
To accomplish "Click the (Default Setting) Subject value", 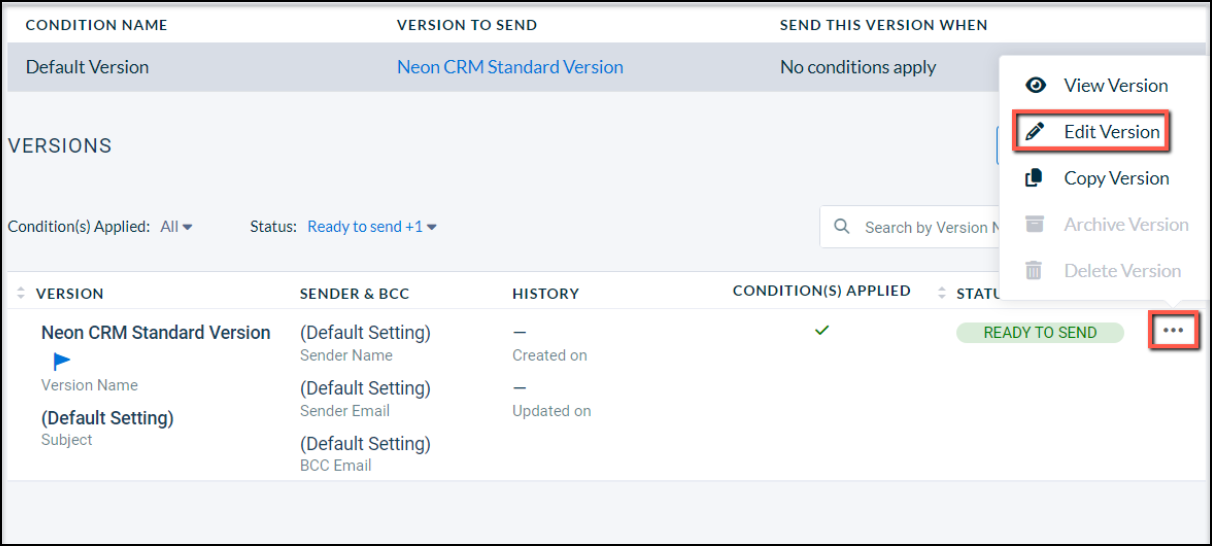I will pos(107,418).
